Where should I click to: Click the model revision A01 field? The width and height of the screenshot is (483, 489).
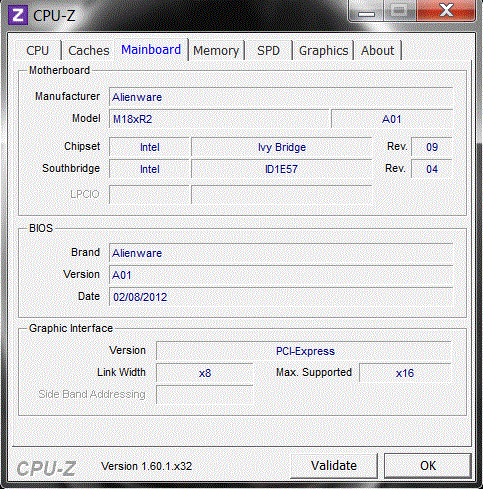(392, 119)
